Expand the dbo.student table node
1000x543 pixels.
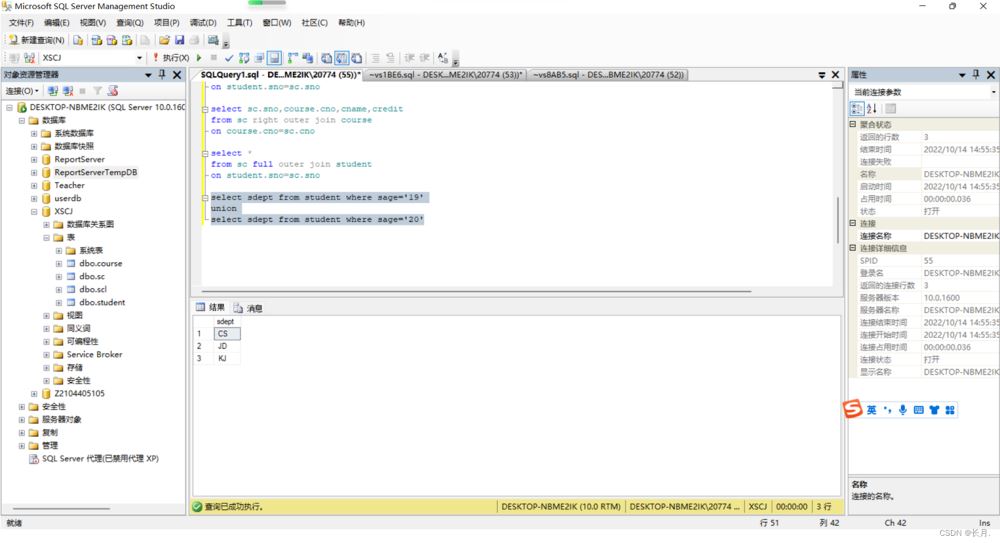[59, 302]
